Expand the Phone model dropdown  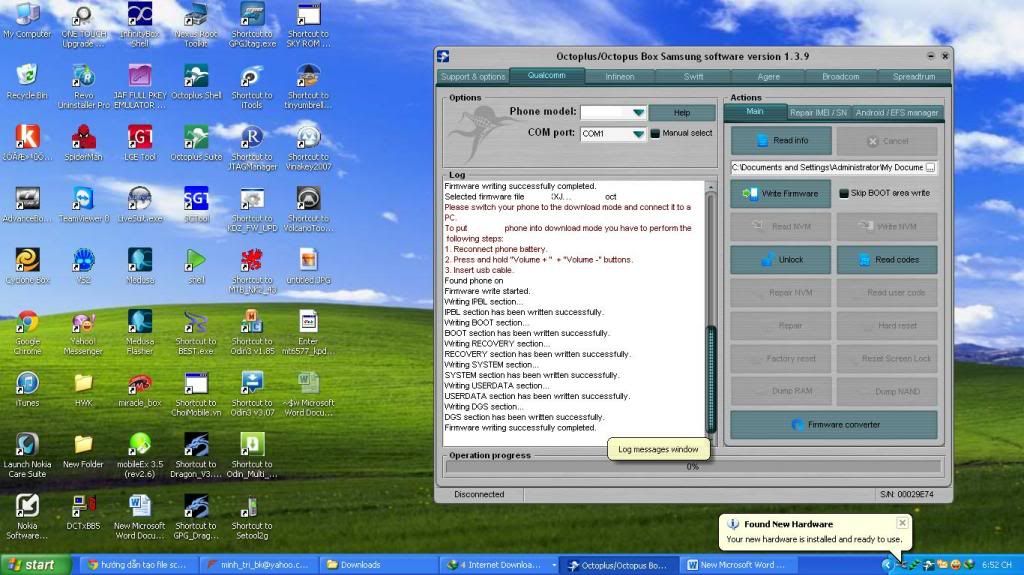pos(638,112)
